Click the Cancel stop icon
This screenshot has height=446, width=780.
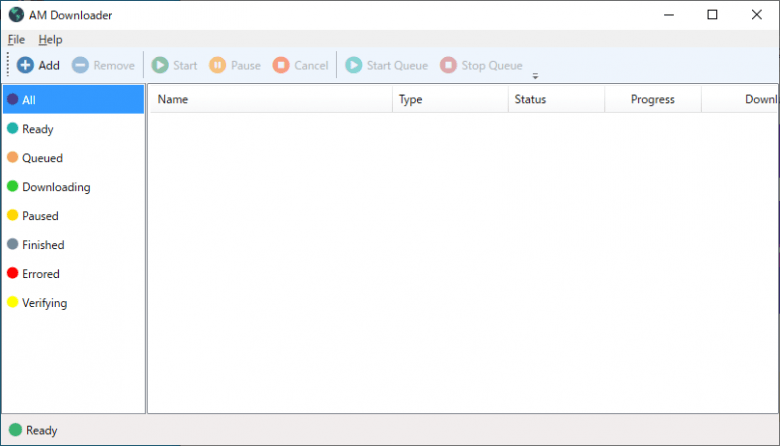click(x=281, y=65)
